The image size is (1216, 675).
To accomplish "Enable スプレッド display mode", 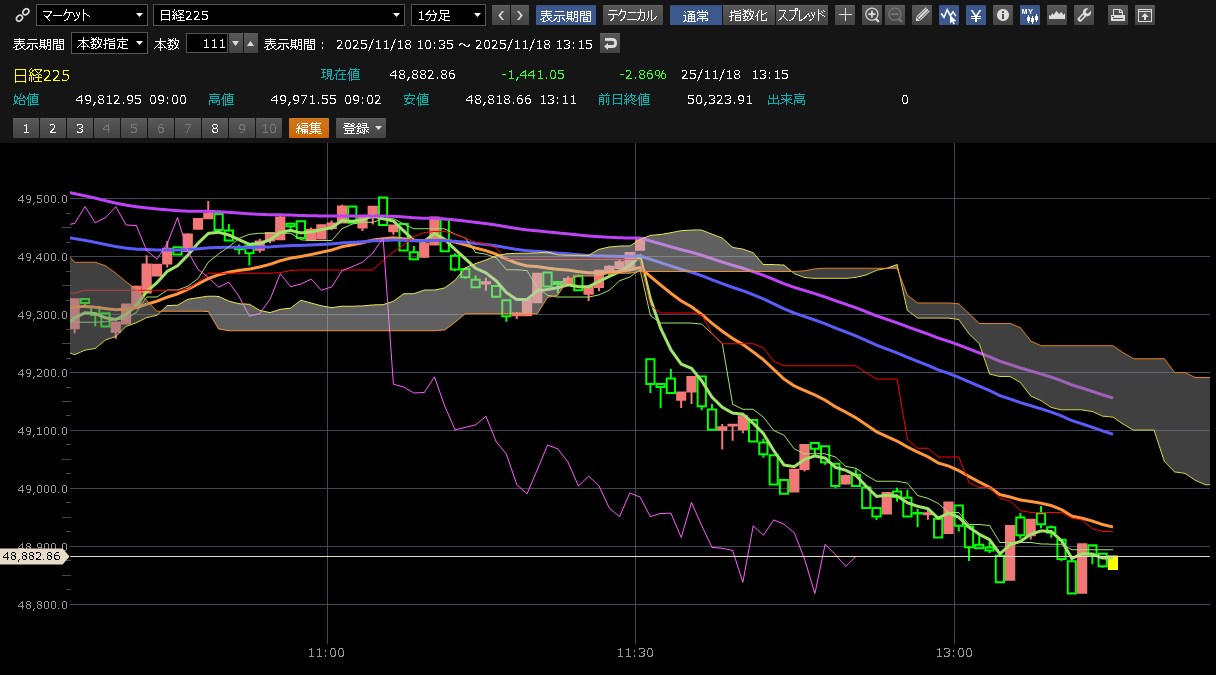I will tap(802, 15).
